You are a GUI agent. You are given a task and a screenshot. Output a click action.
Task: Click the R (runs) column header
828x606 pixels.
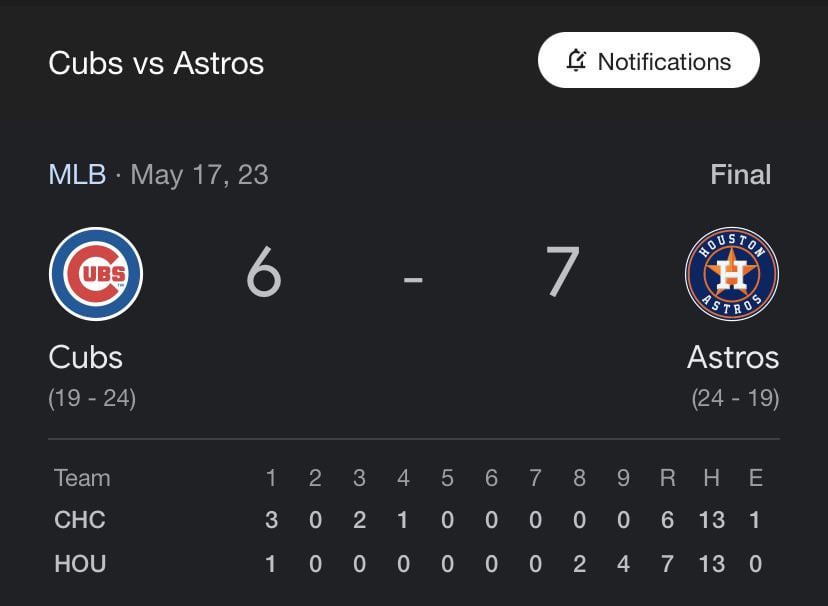667,478
